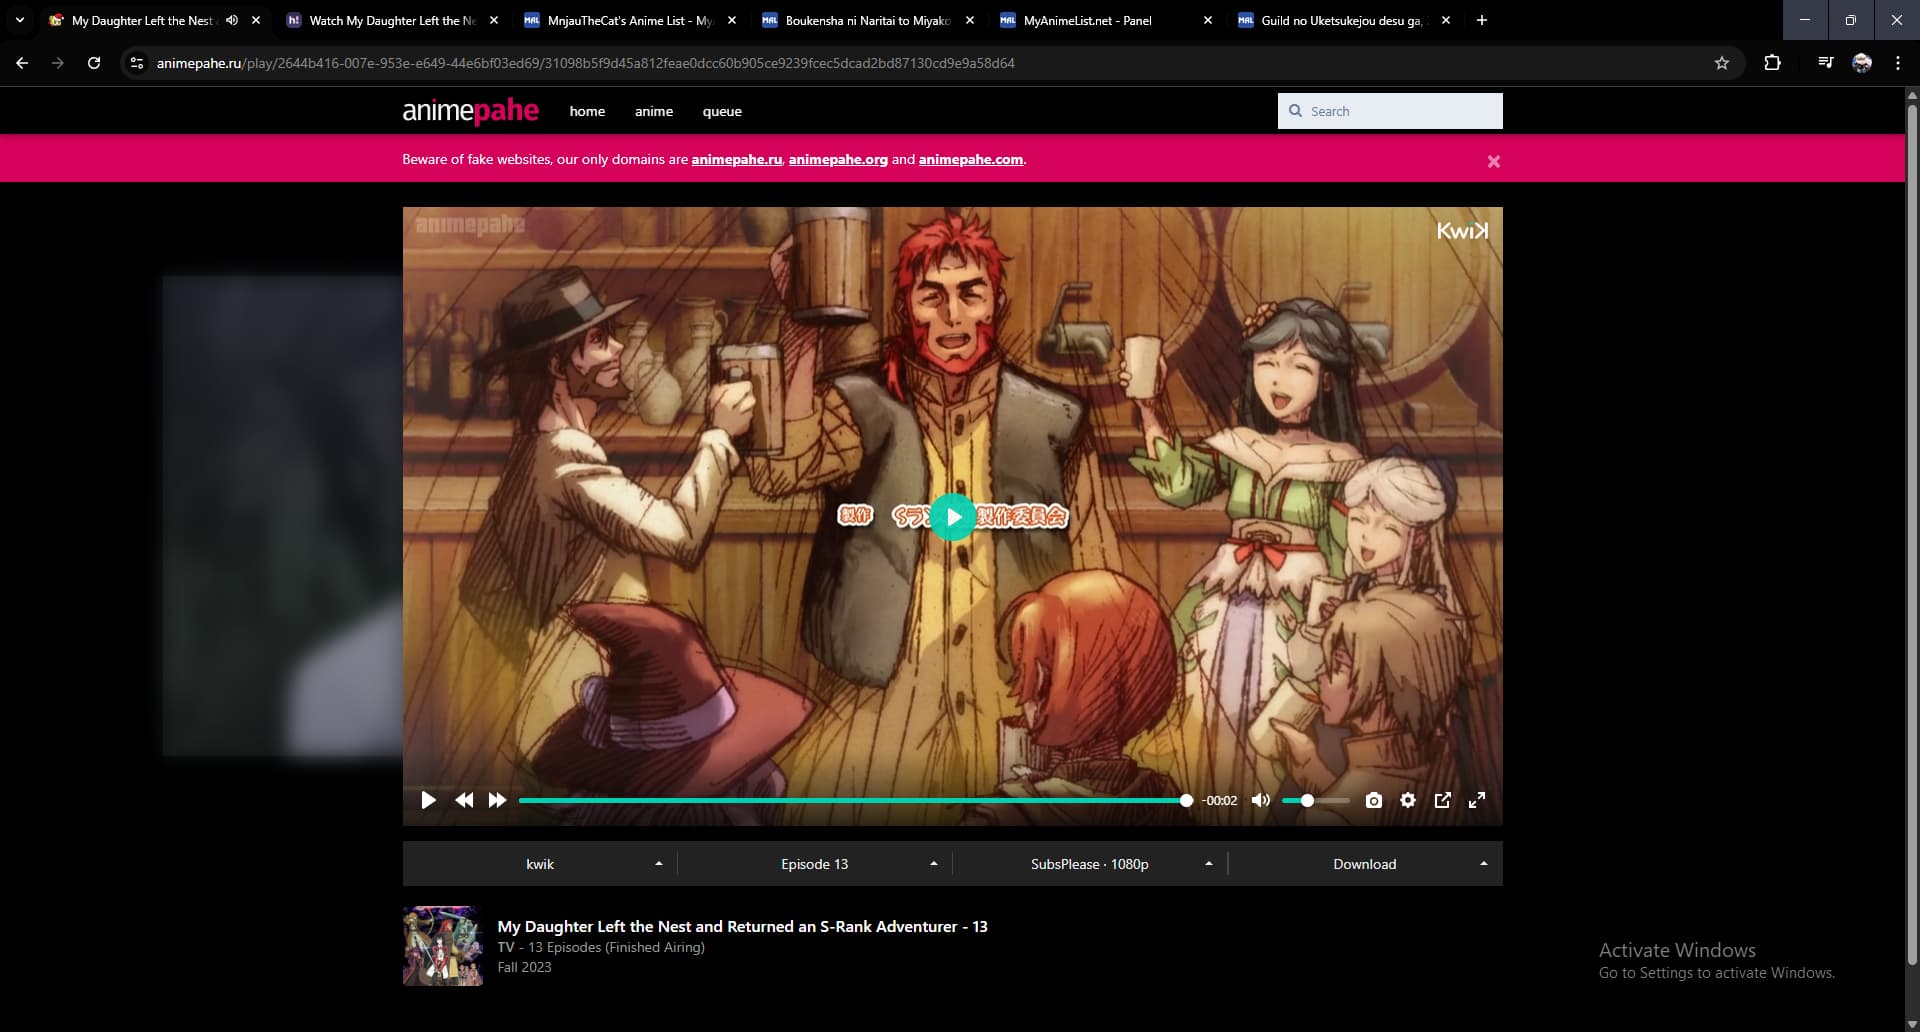Viewport: 1920px width, 1032px height.
Task: Enter fullscreen video mode
Action: 1477,800
